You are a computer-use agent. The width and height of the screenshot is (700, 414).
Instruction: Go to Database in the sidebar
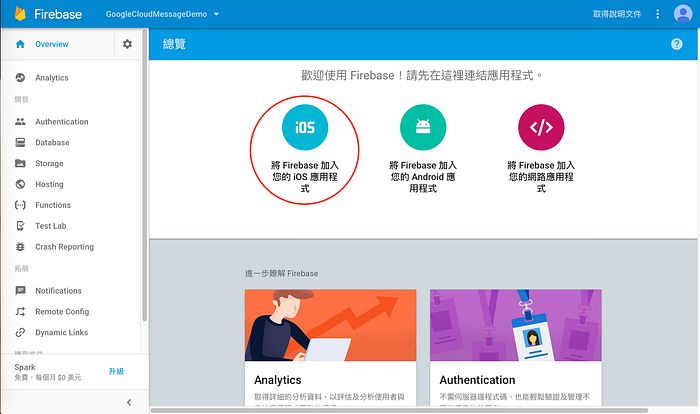tap(52, 142)
